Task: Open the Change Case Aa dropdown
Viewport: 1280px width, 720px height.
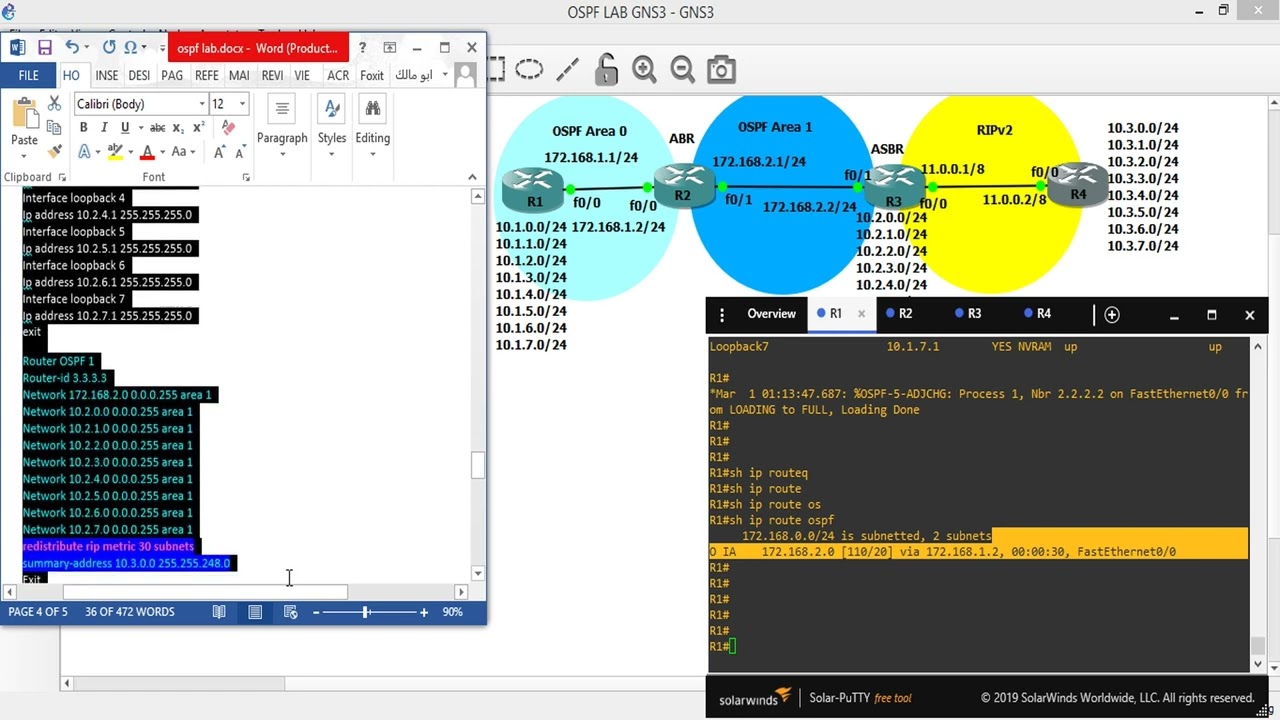Action: [181, 152]
